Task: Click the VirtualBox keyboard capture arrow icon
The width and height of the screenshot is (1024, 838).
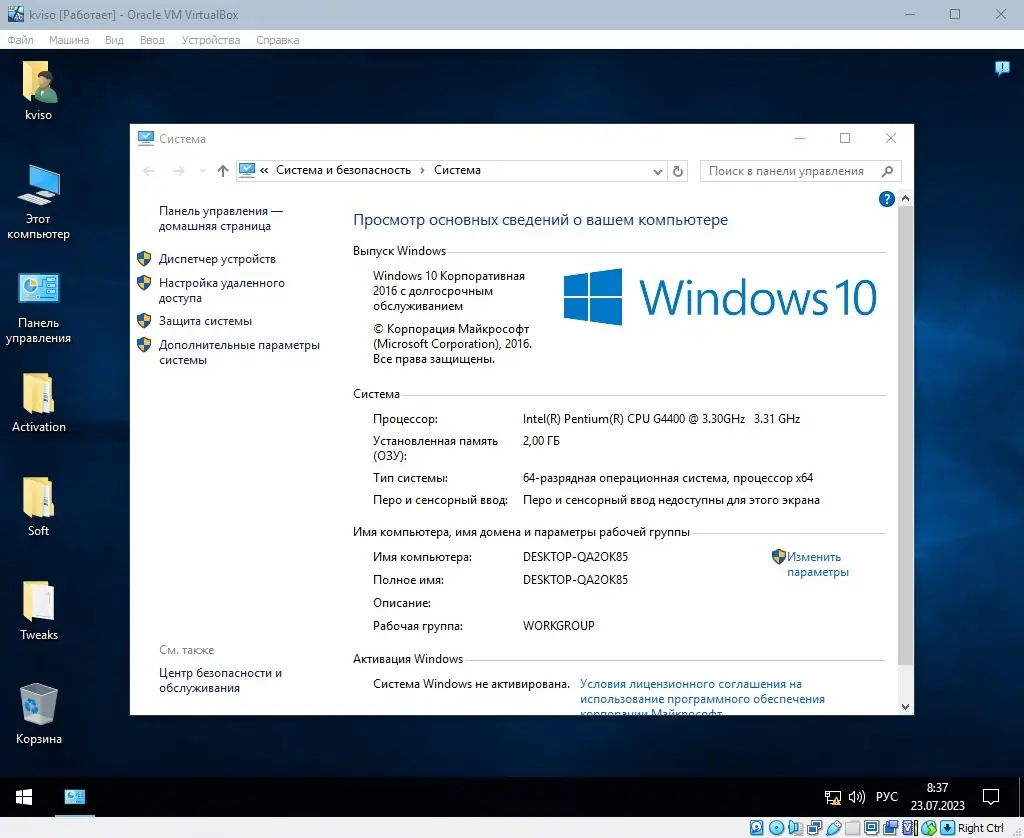Action: (x=947, y=828)
